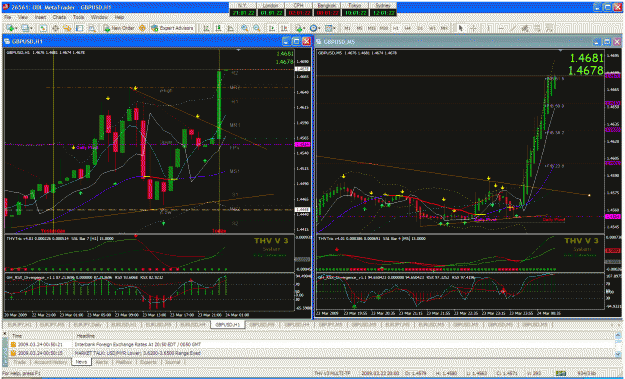
Task: Click the news list scrollbar down arrow
Action: (618, 354)
